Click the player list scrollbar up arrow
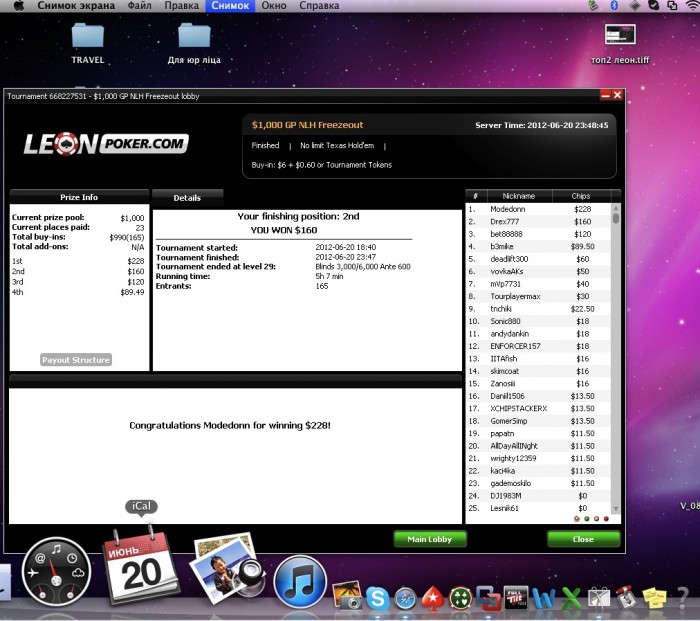Screen dimensions: 700x621 (x=616, y=208)
